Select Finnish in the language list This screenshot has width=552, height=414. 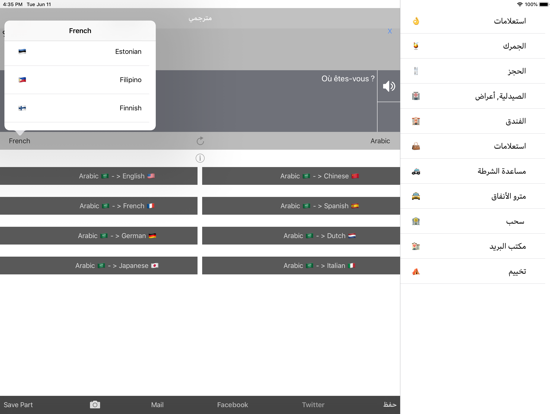click(x=80, y=108)
